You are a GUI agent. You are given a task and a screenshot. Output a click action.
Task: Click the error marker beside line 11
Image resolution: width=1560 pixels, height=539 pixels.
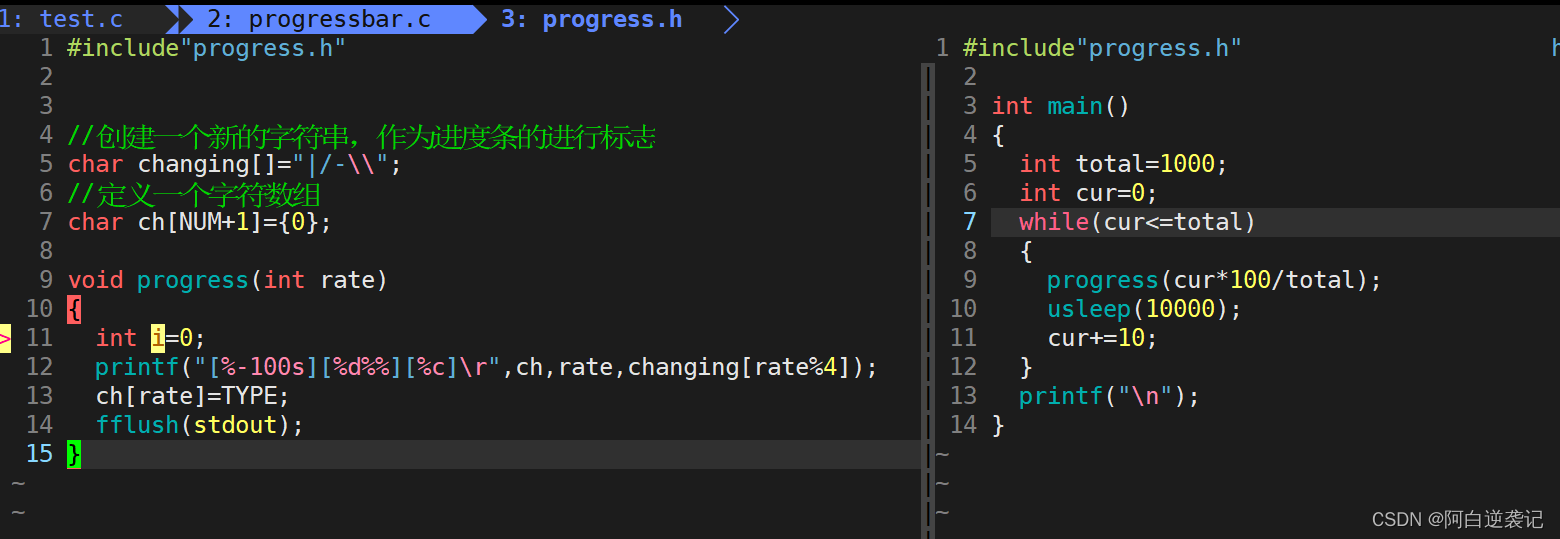tap(5, 338)
